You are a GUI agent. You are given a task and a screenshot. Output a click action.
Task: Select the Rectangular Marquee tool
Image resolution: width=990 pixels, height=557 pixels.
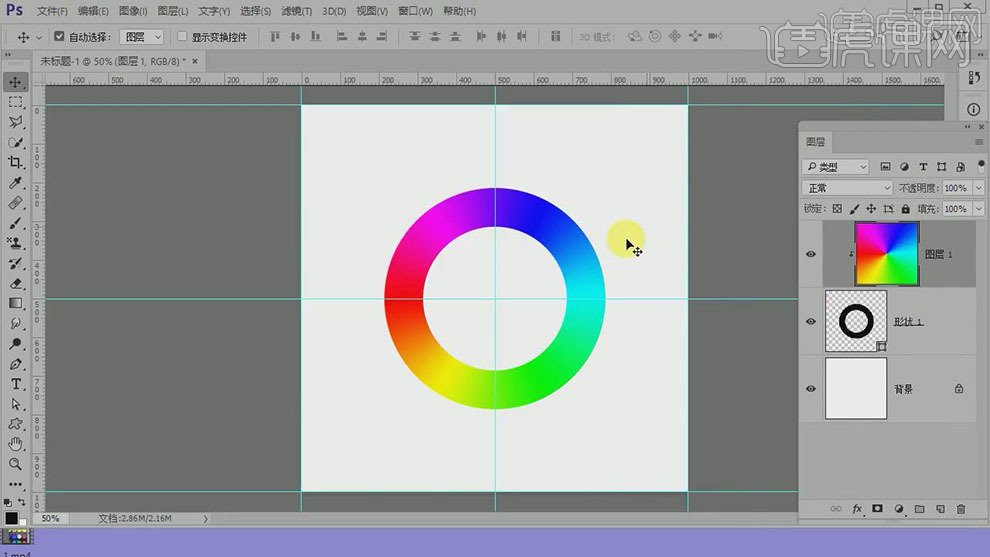coord(15,102)
